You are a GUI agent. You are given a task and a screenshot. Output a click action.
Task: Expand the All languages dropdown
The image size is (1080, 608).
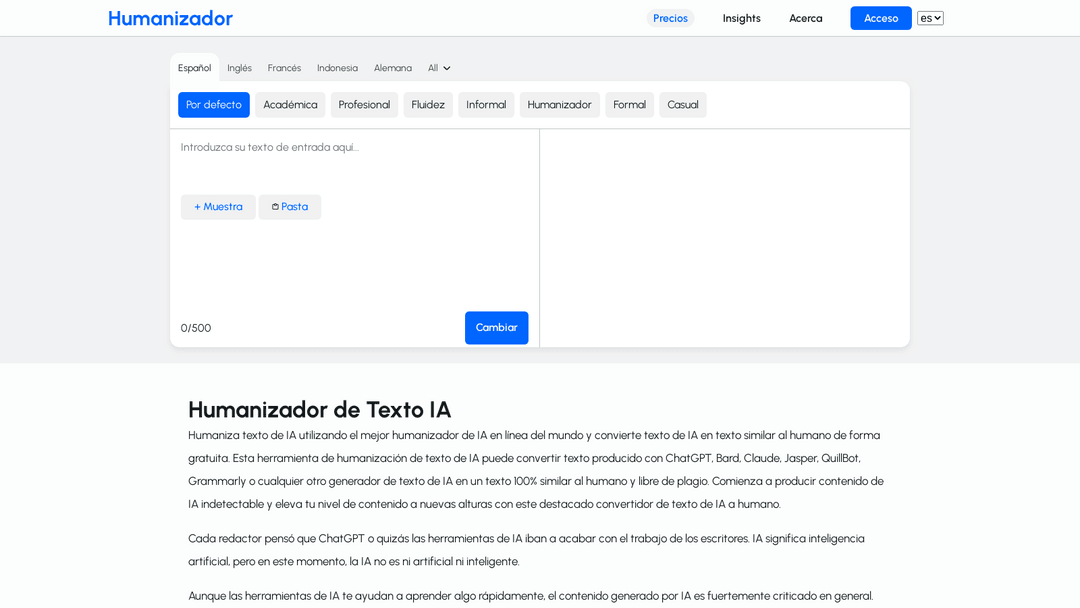click(x=439, y=67)
